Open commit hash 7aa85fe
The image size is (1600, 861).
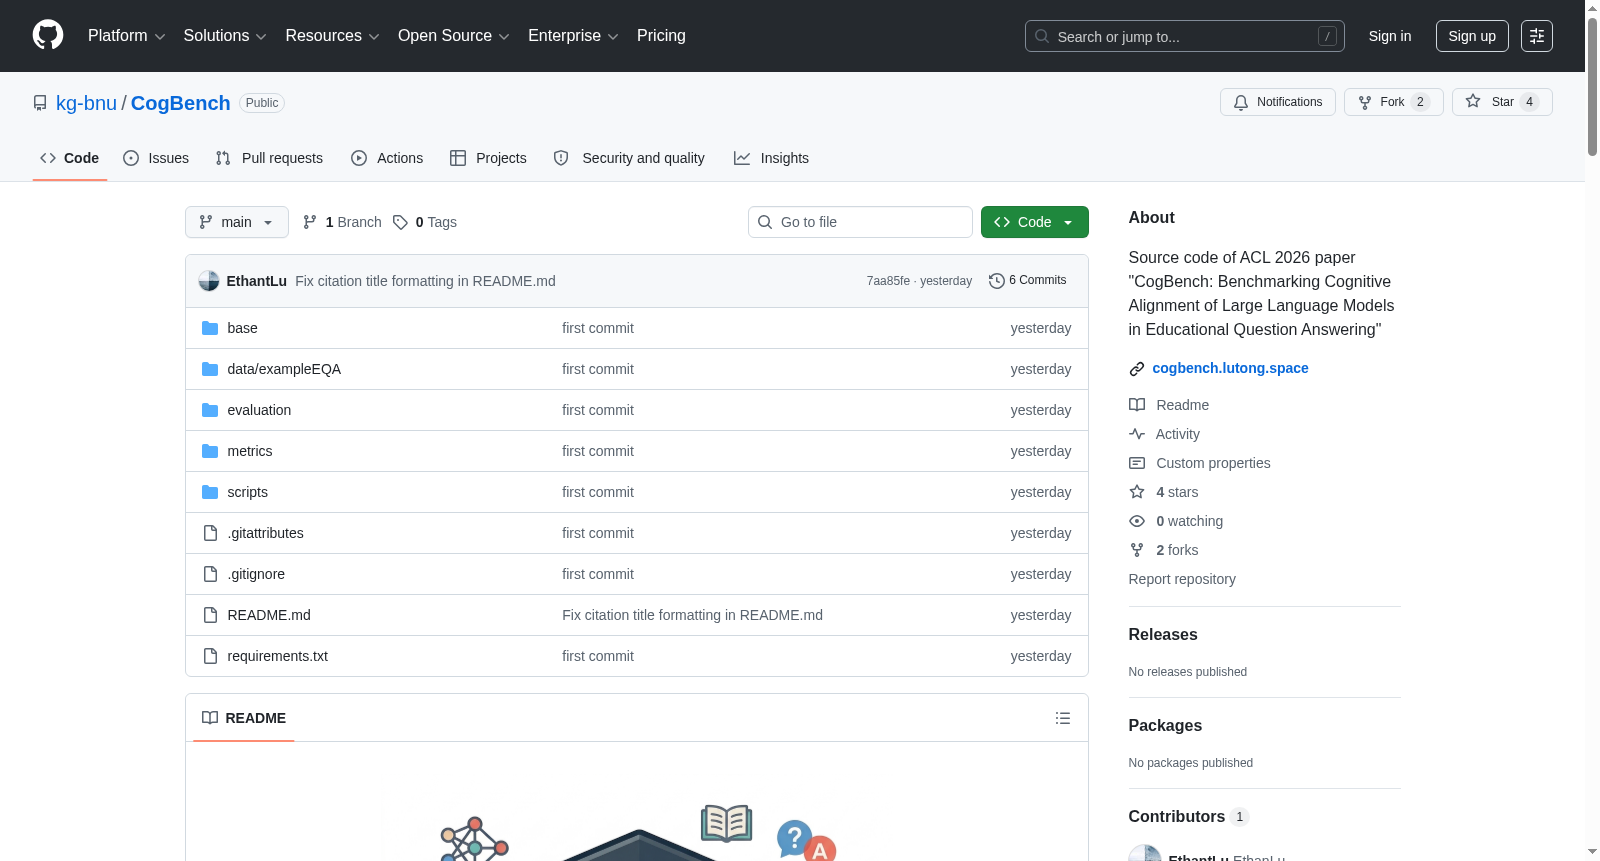(x=888, y=281)
